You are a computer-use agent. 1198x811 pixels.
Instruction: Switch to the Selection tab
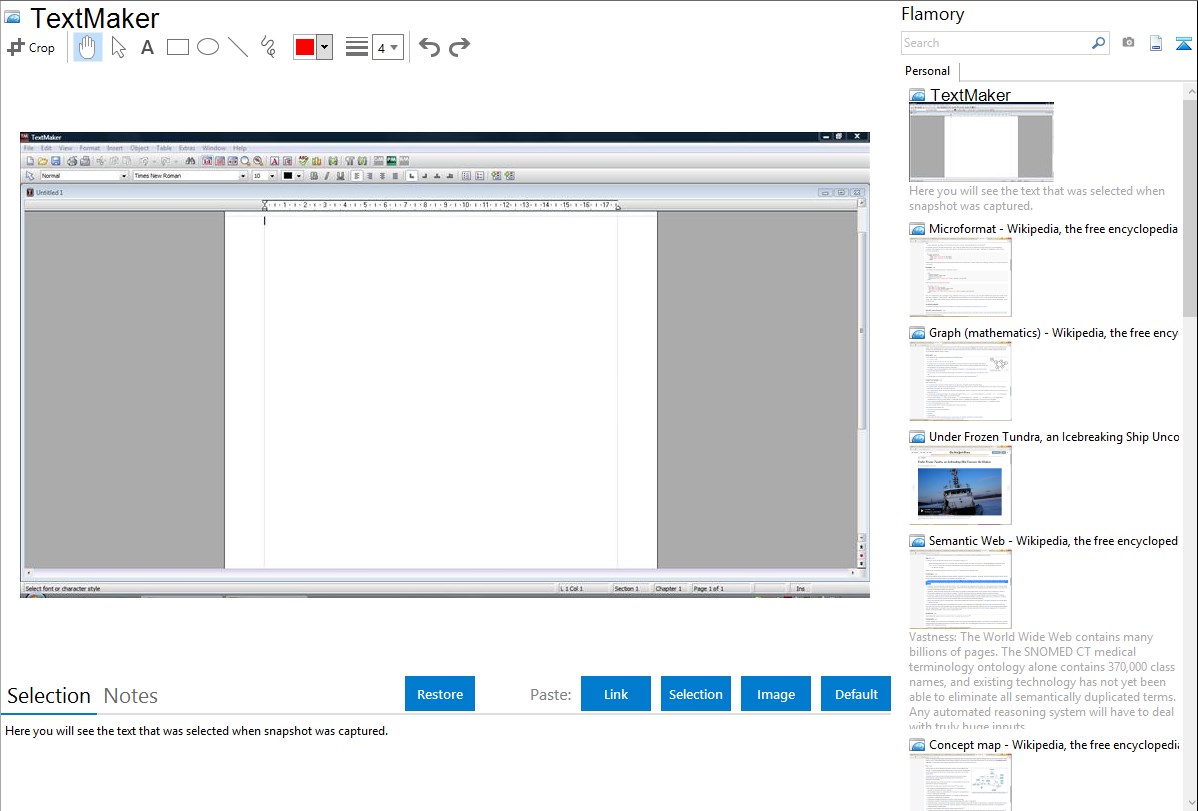(x=49, y=696)
